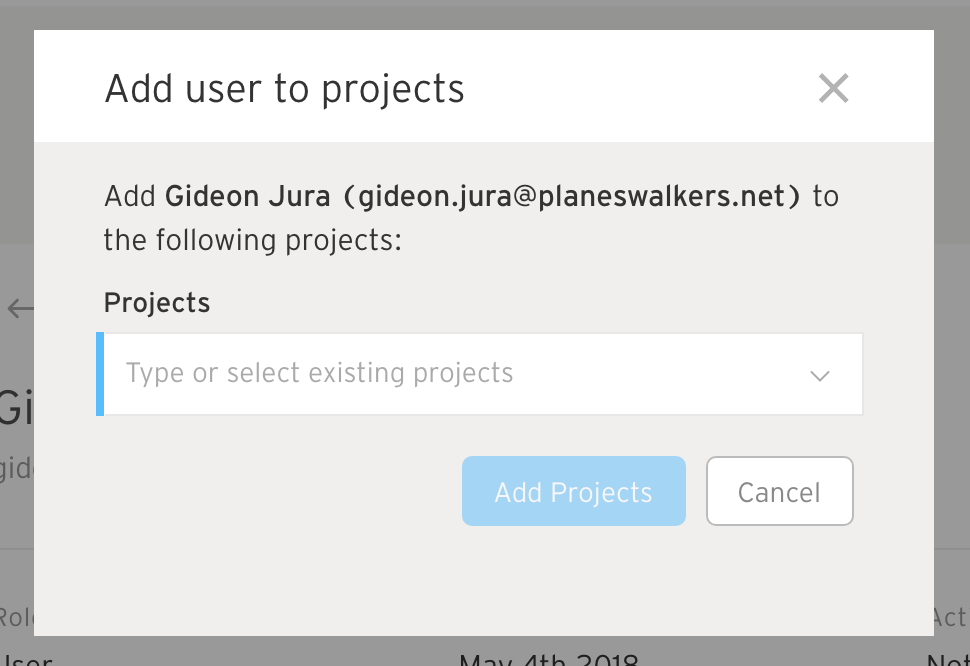Click the back arrow behind the dialog
The image size is (970, 666).
point(20,308)
